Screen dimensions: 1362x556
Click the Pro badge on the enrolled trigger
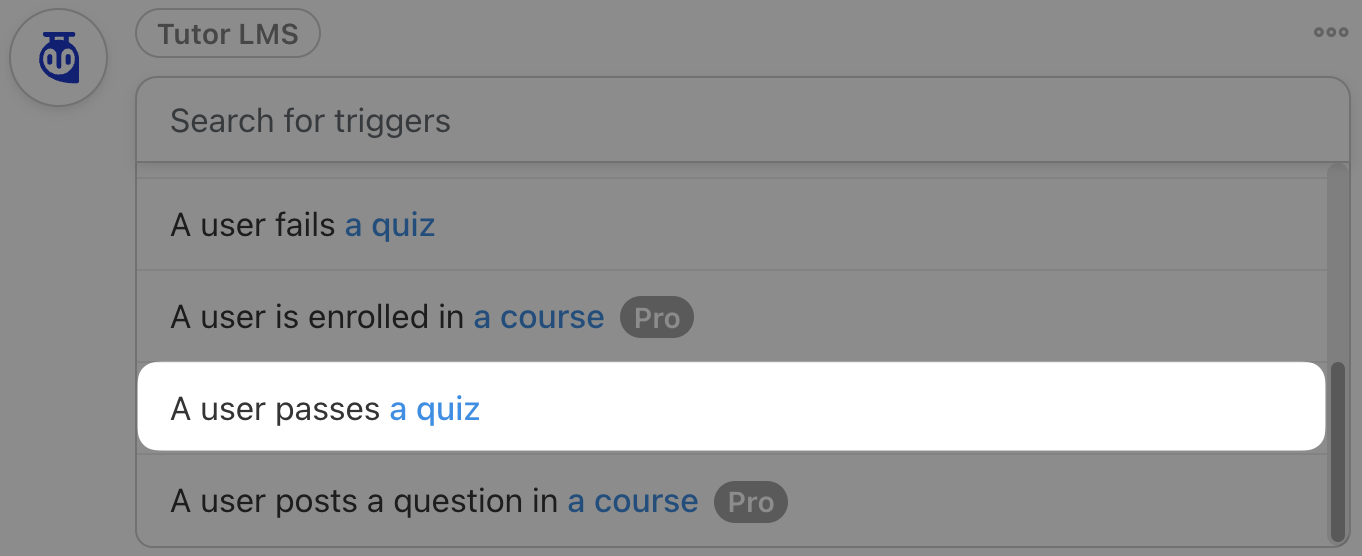click(x=656, y=318)
